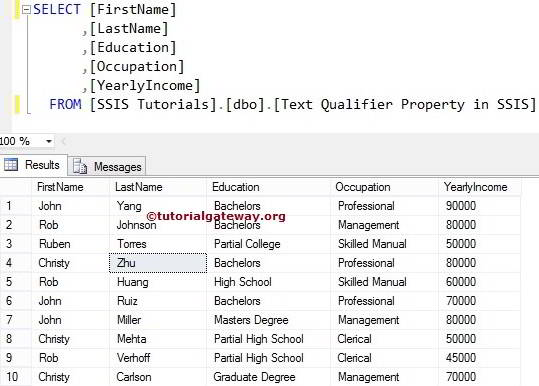Click the Miller last name cell

(158, 320)
